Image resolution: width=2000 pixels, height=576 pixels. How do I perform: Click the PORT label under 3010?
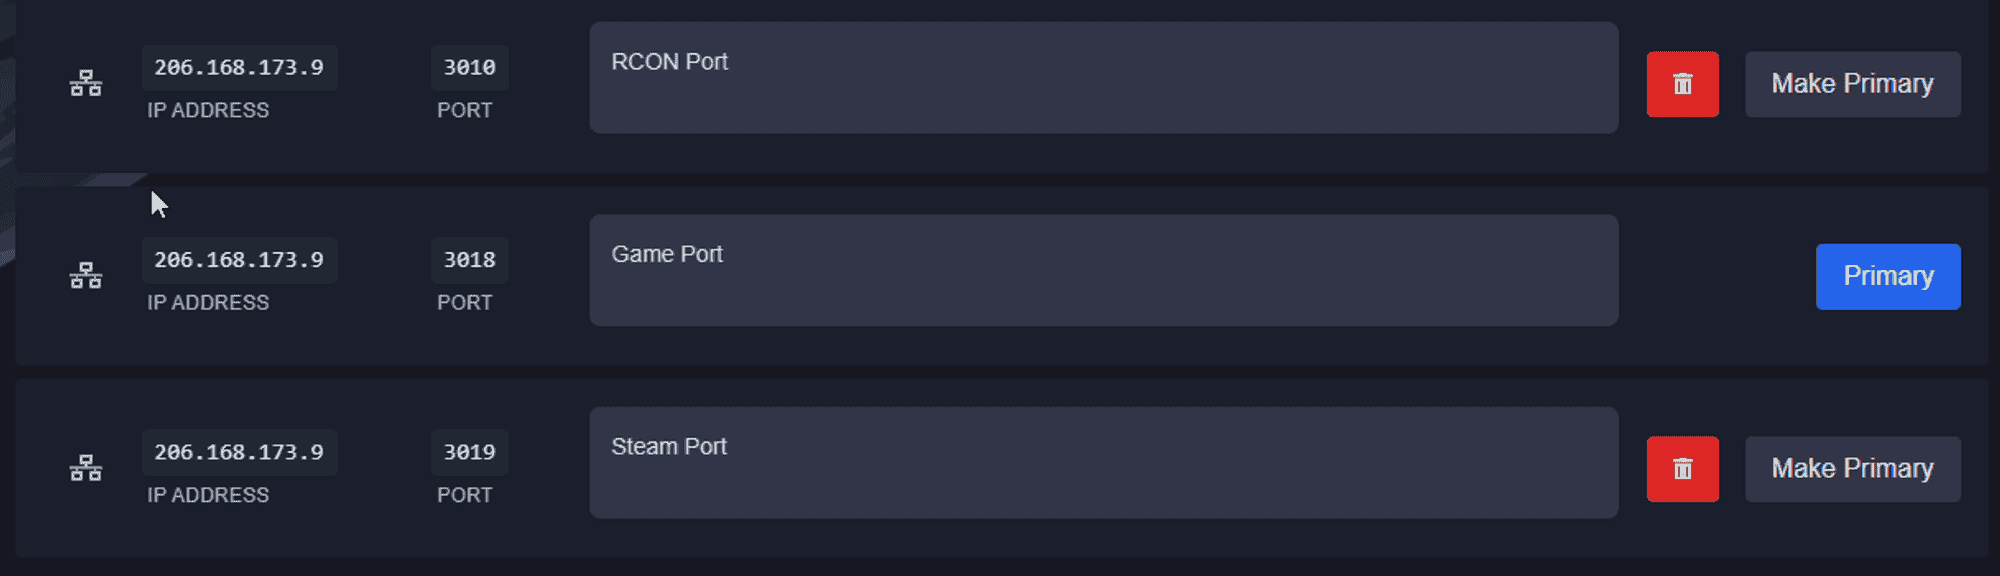464,110
